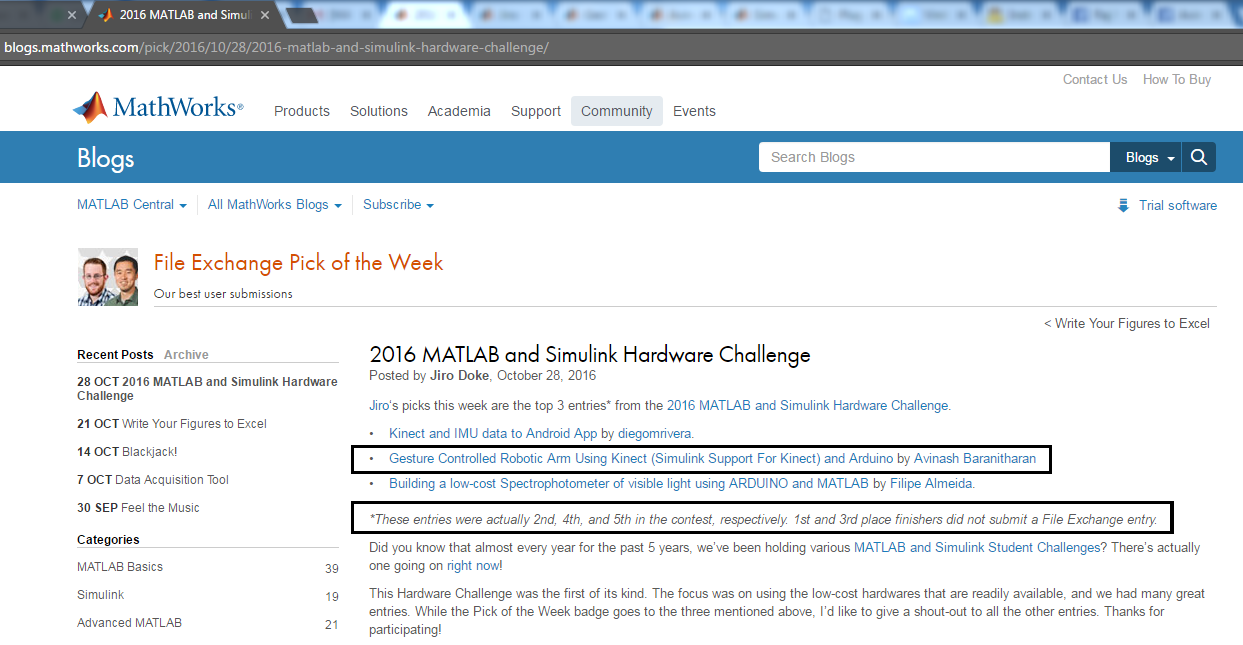Close the active 2016 MATLAB browser tab
Viewport: 1243px width, 645px height.
(x=267, y=15)
